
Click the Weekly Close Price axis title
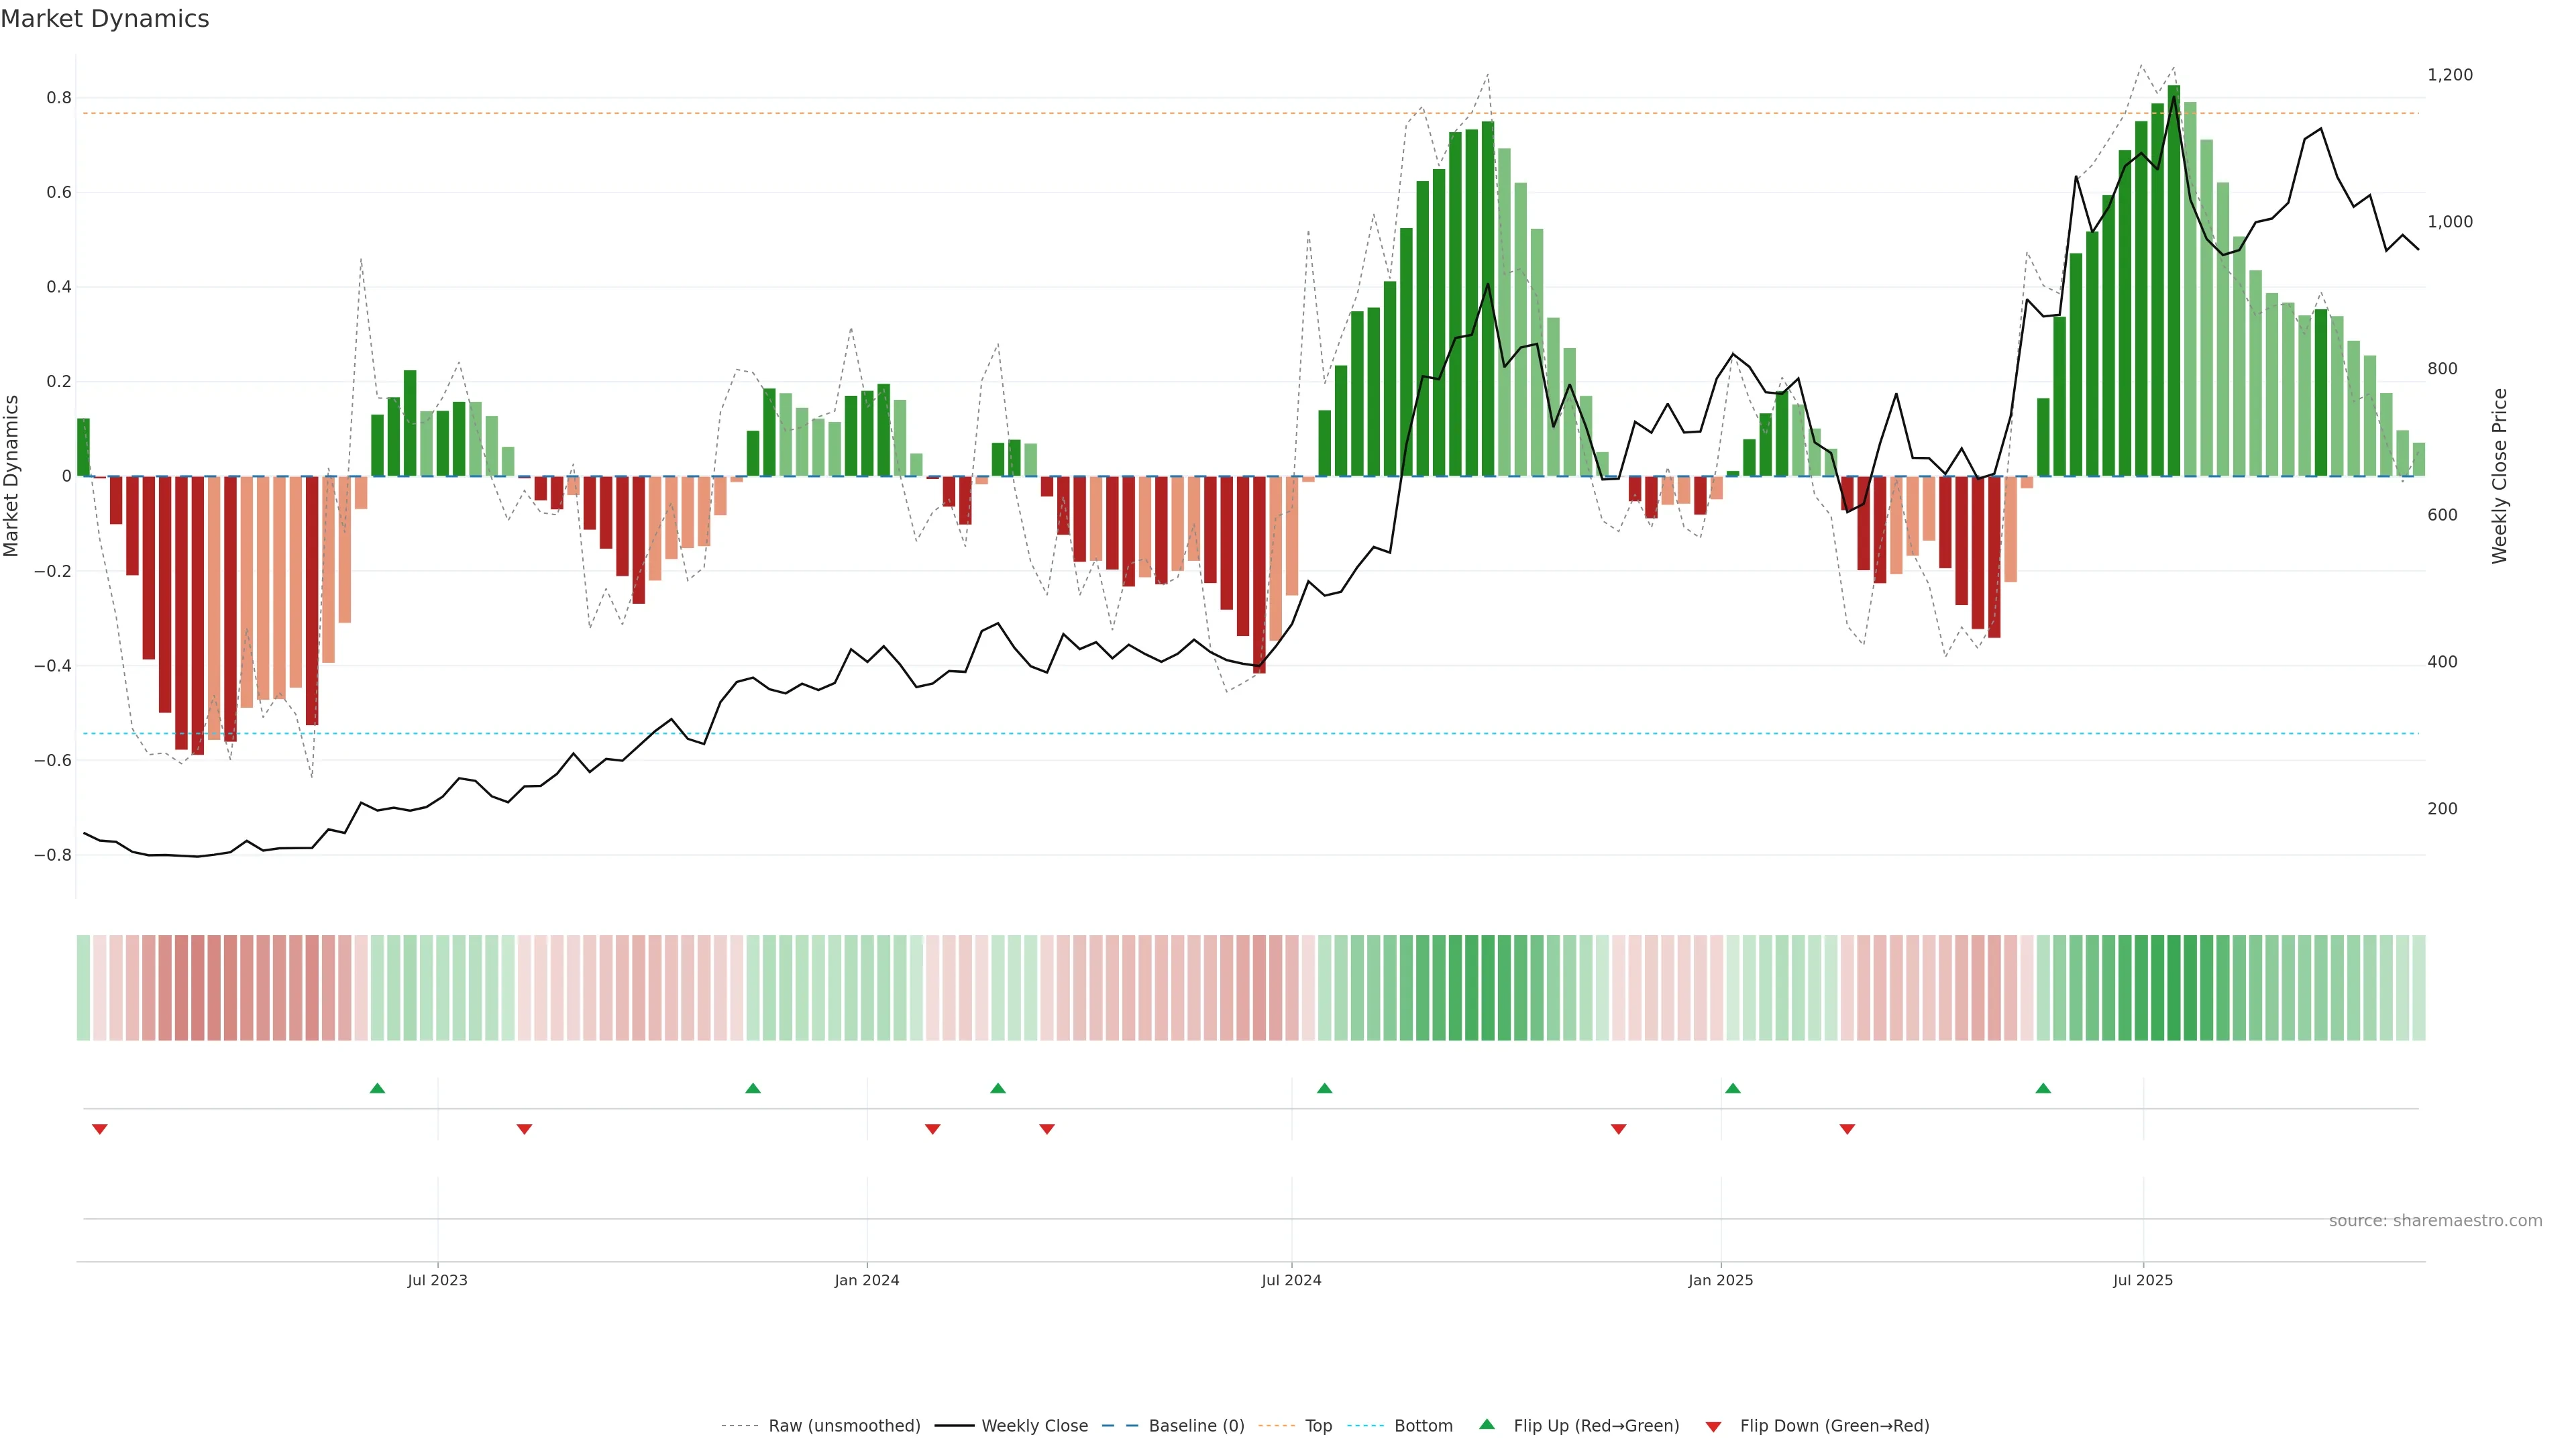(x=2500, y=476)
